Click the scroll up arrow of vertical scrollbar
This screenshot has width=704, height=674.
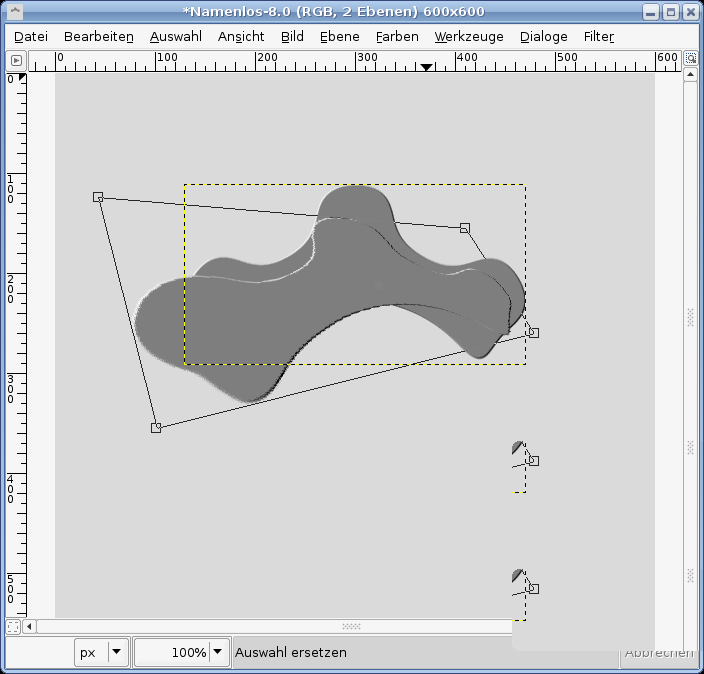(691, 75)
